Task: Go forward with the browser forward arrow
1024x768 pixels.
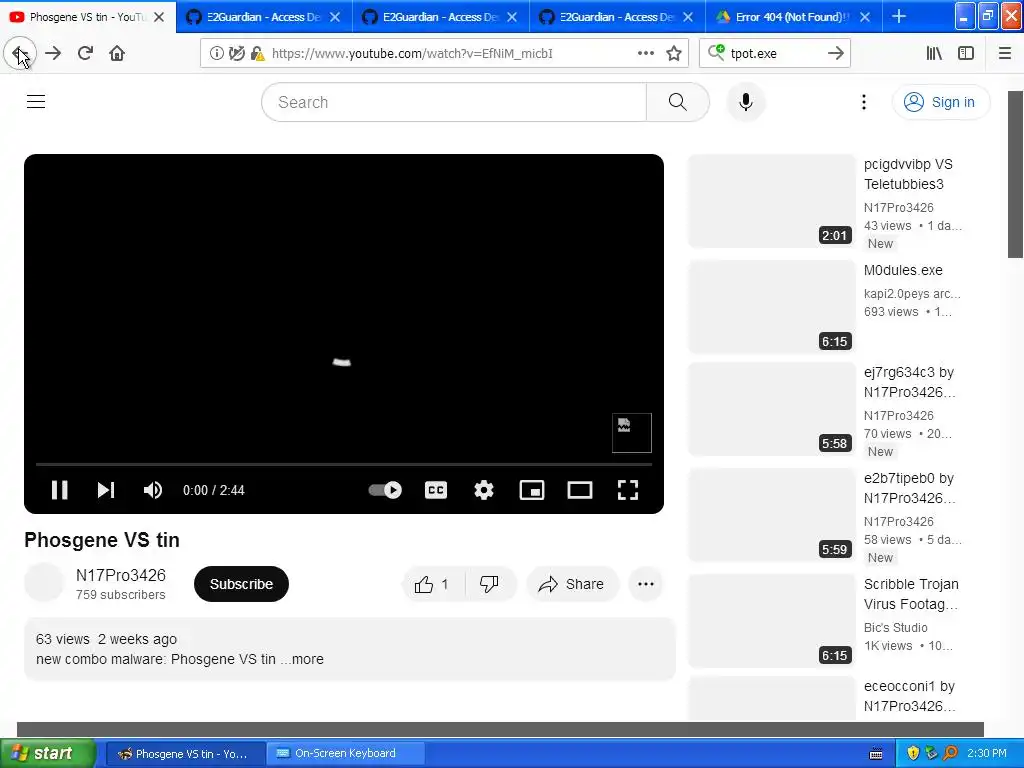Action: (x=53, y=54)
